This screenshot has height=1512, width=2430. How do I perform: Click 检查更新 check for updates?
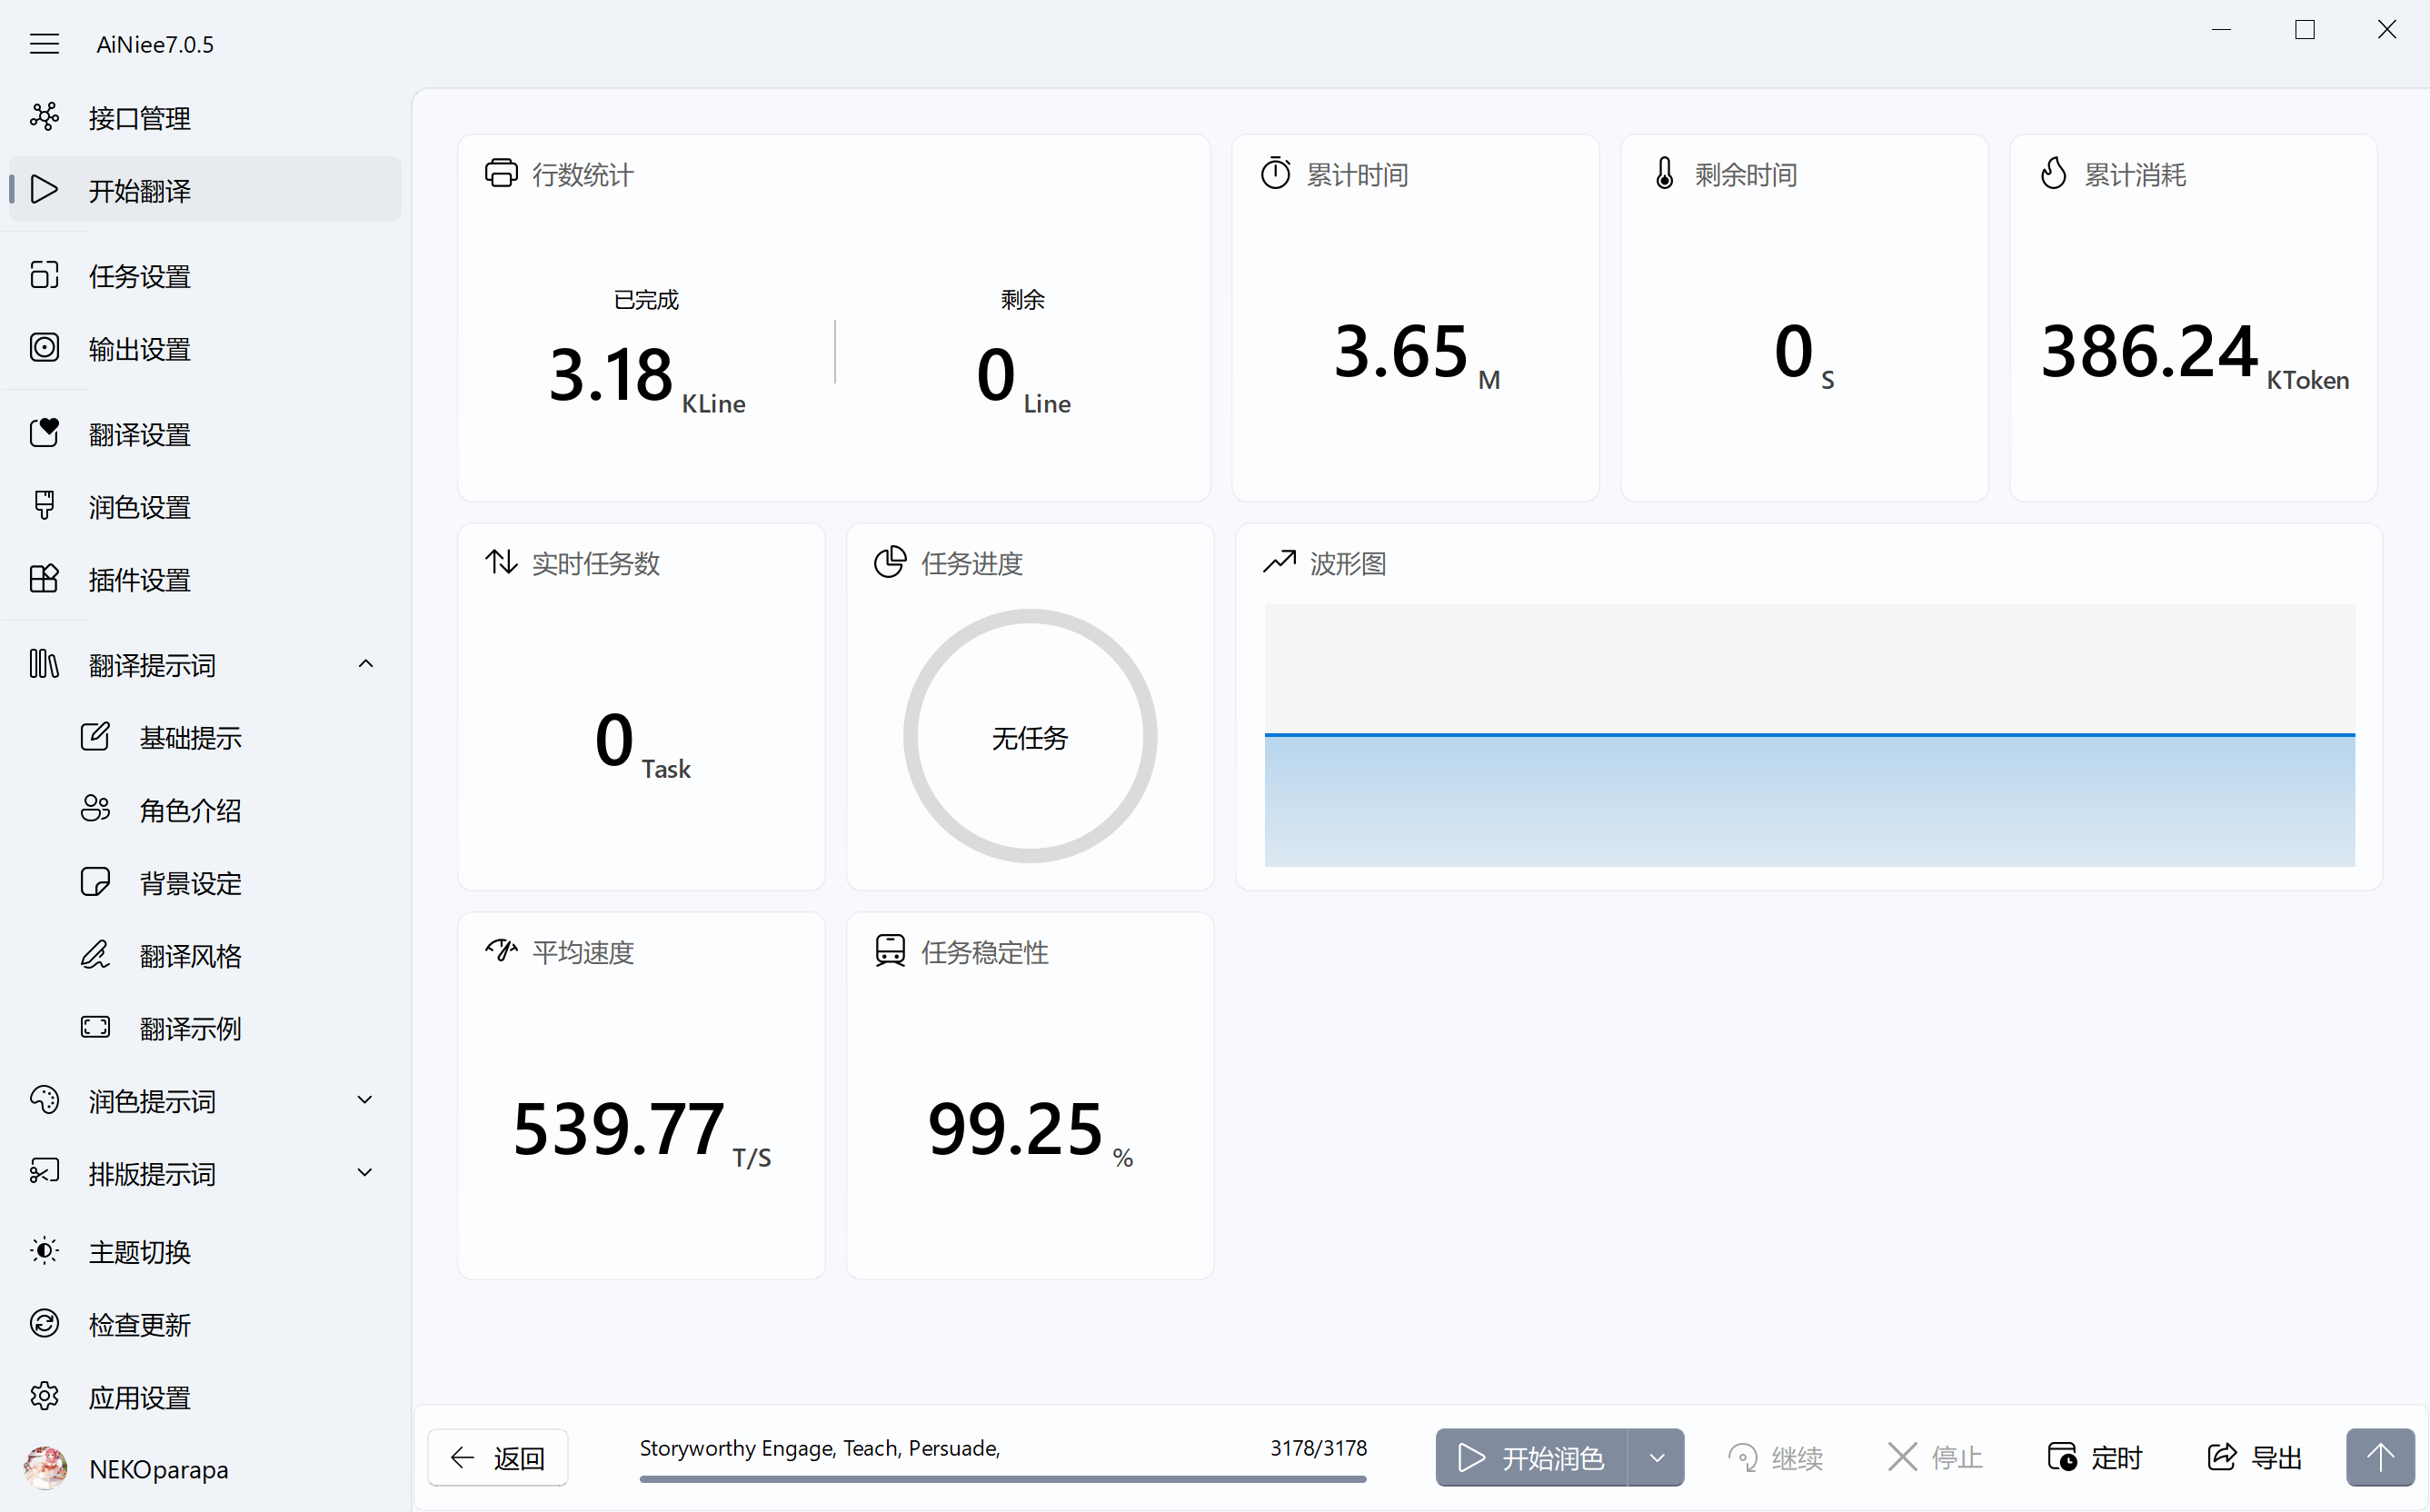tap(138, 1324)
